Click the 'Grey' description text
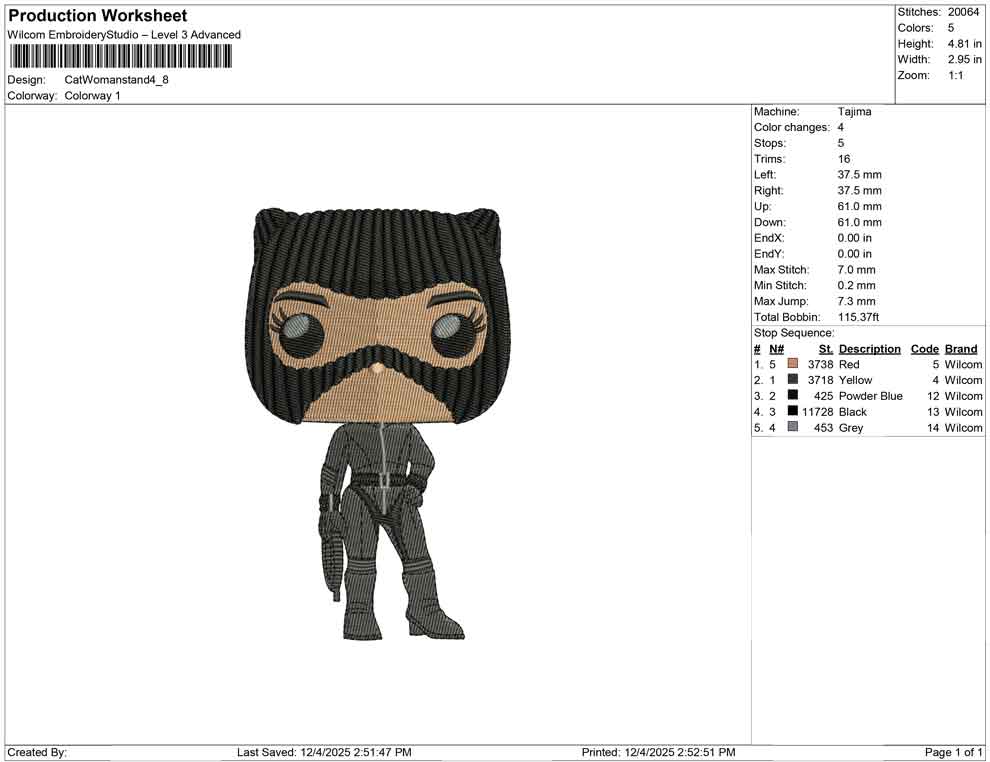Image resolution: width=990 pixels, height=762 pixels. 850,427
